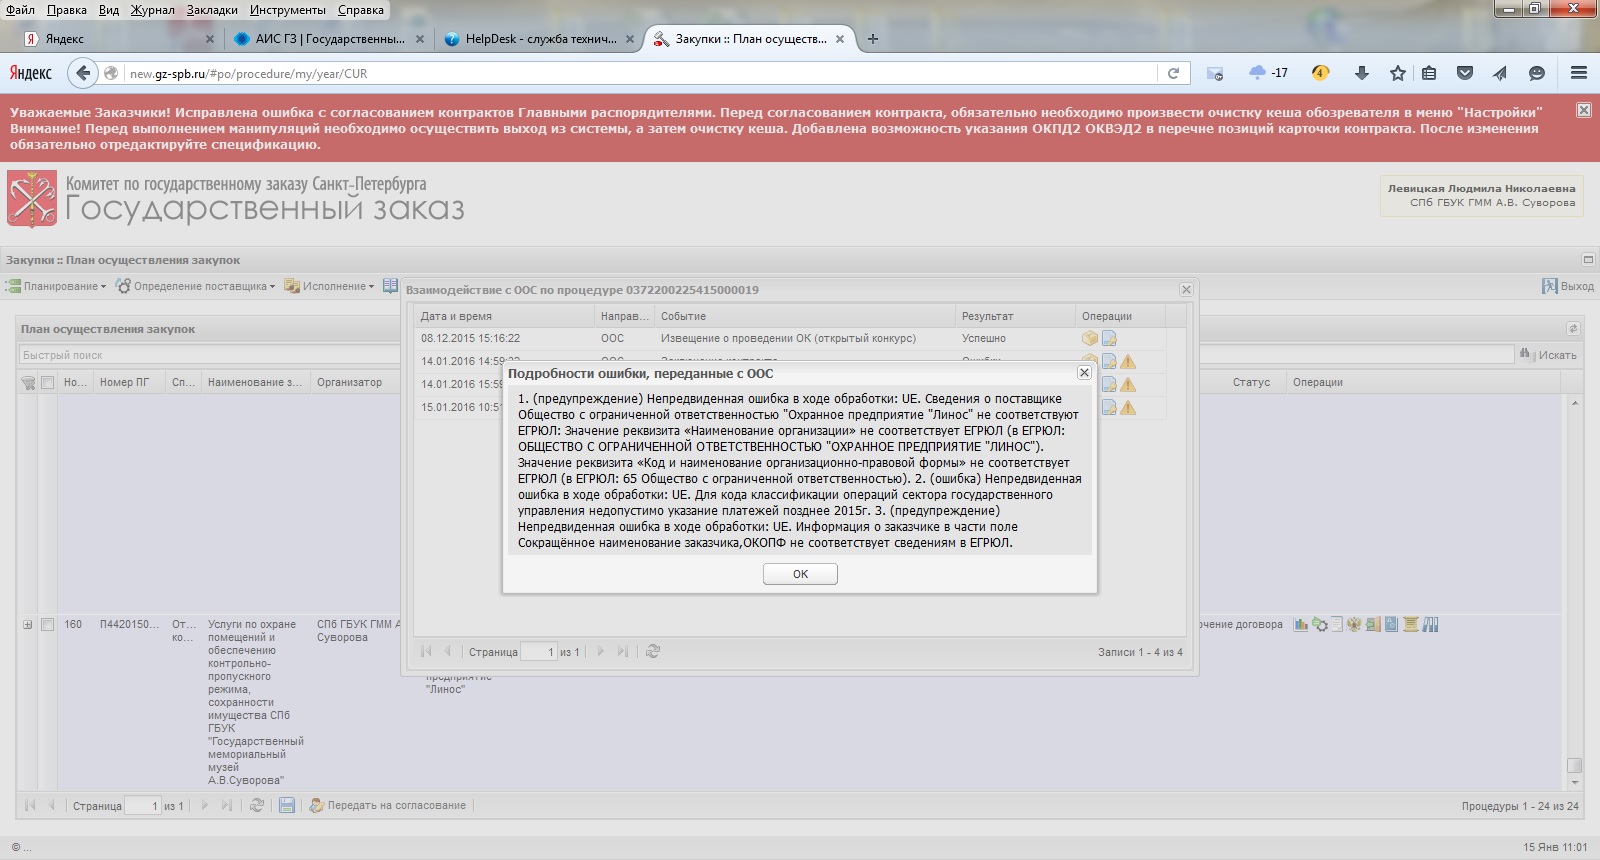Check the checkbox for row 160

[x=47, y=625]
